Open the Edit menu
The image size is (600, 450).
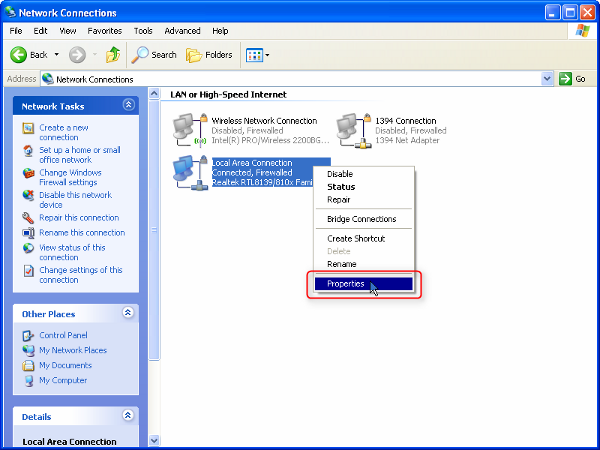coord(40,31)
